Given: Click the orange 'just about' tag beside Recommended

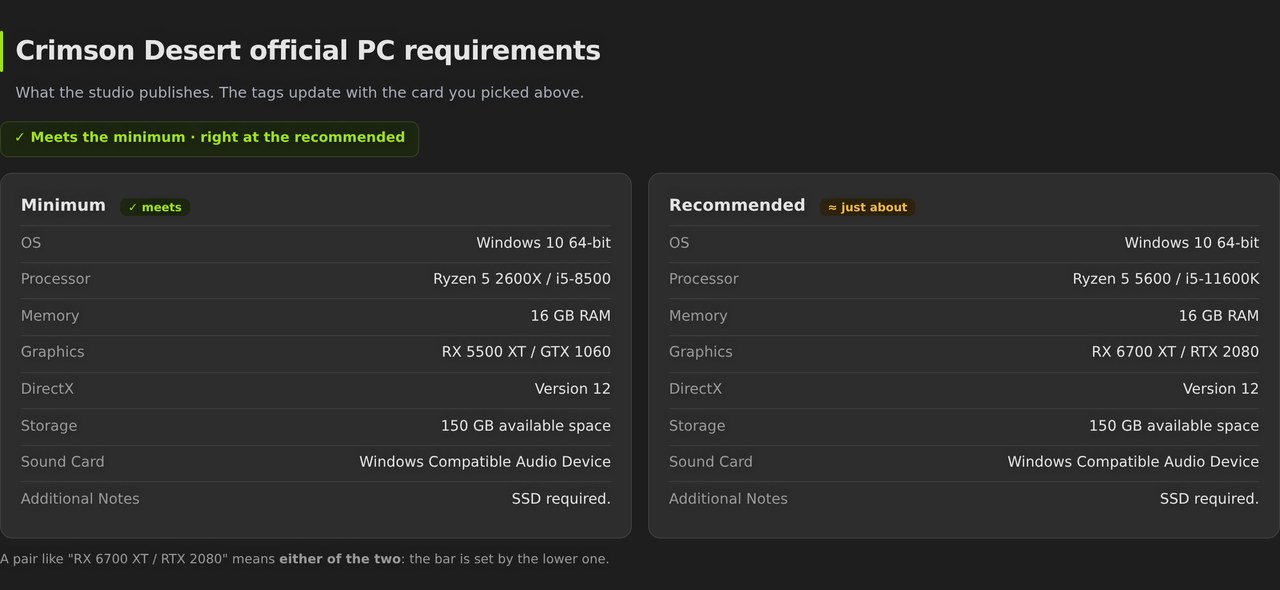Looking at the screenshot, I should 867,207.
